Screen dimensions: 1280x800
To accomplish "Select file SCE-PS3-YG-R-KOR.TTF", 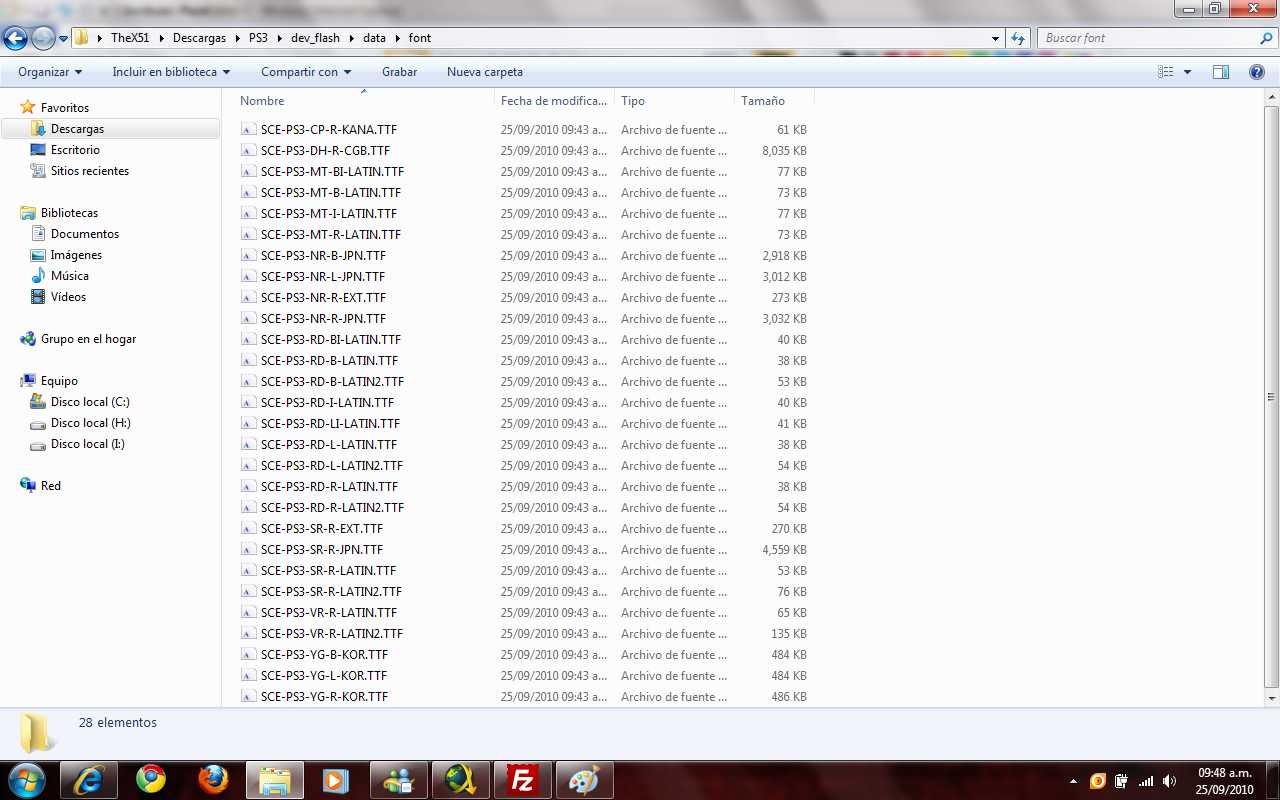I will tap(324, 697).
